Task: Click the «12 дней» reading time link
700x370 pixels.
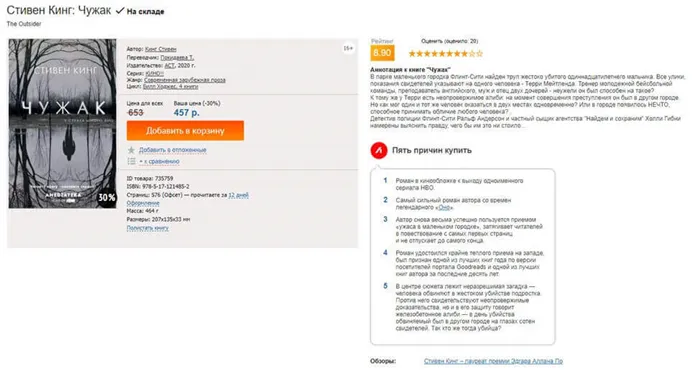Action: pyautogui.click(x=238, y=195)
